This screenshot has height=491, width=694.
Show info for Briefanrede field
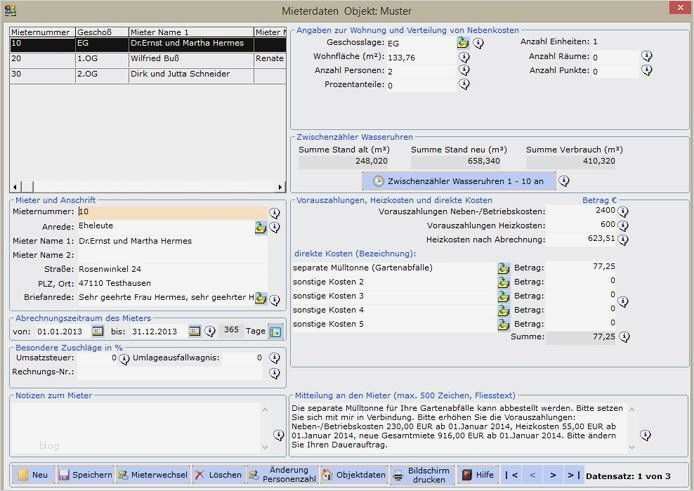click(274, 300)
